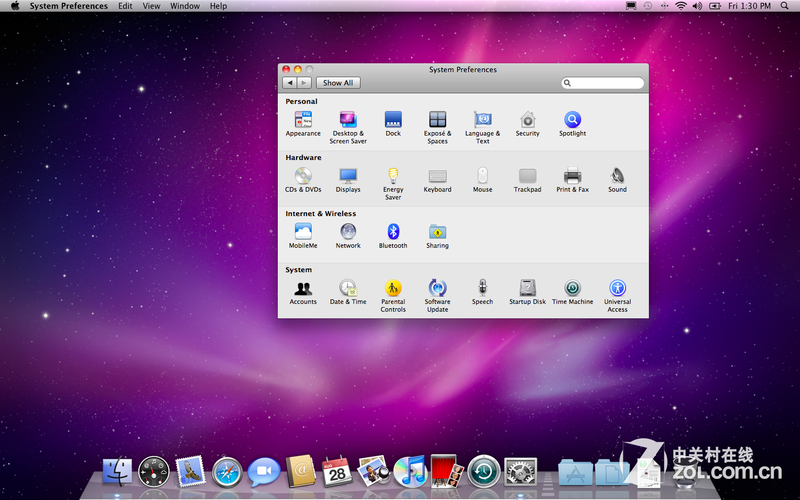Launch Safari from the Dock
This screenshot has width=800, height=500.
[x=227, y=471]
